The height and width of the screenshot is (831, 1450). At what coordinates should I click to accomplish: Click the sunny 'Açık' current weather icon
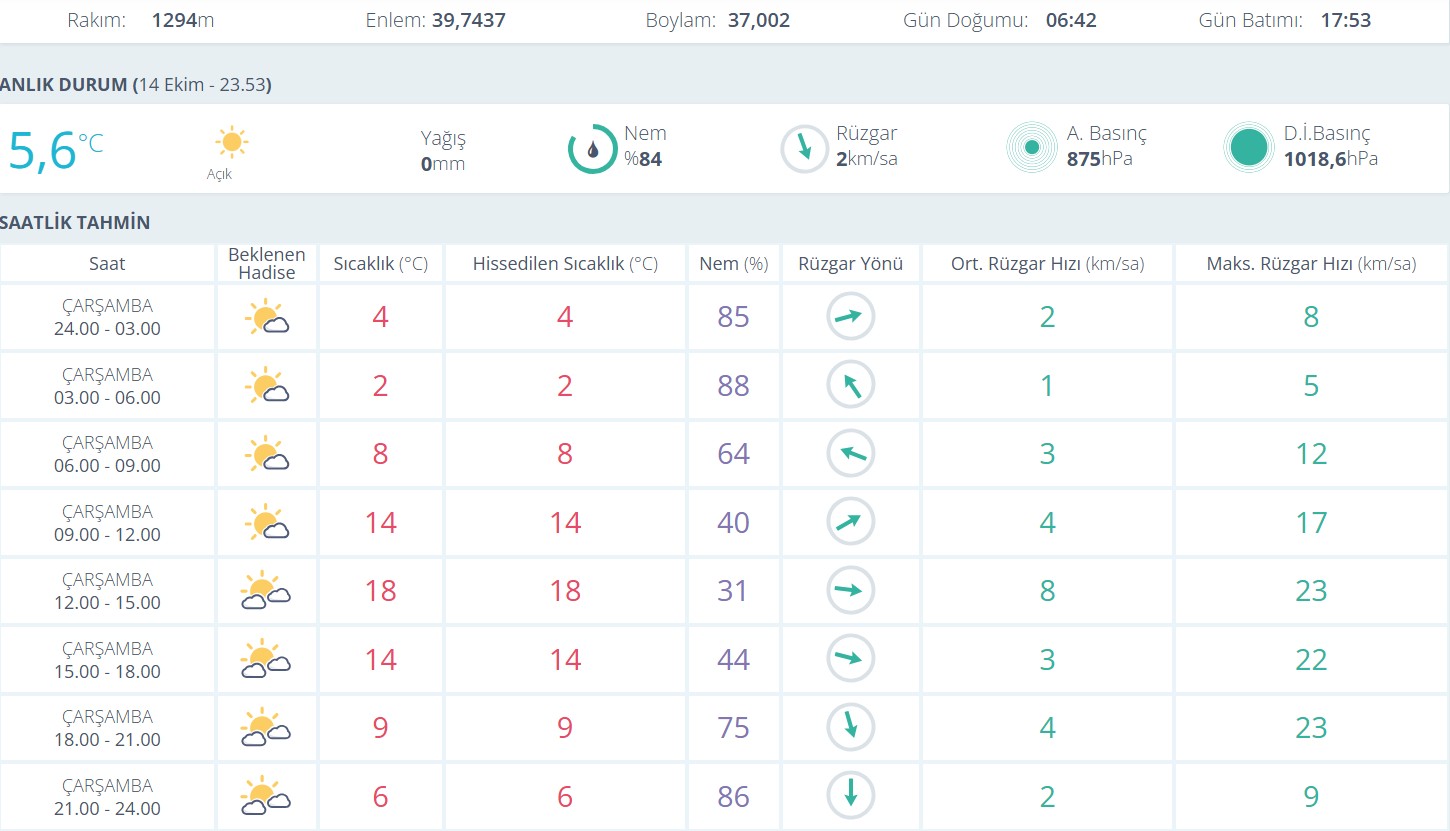point(231,142)
